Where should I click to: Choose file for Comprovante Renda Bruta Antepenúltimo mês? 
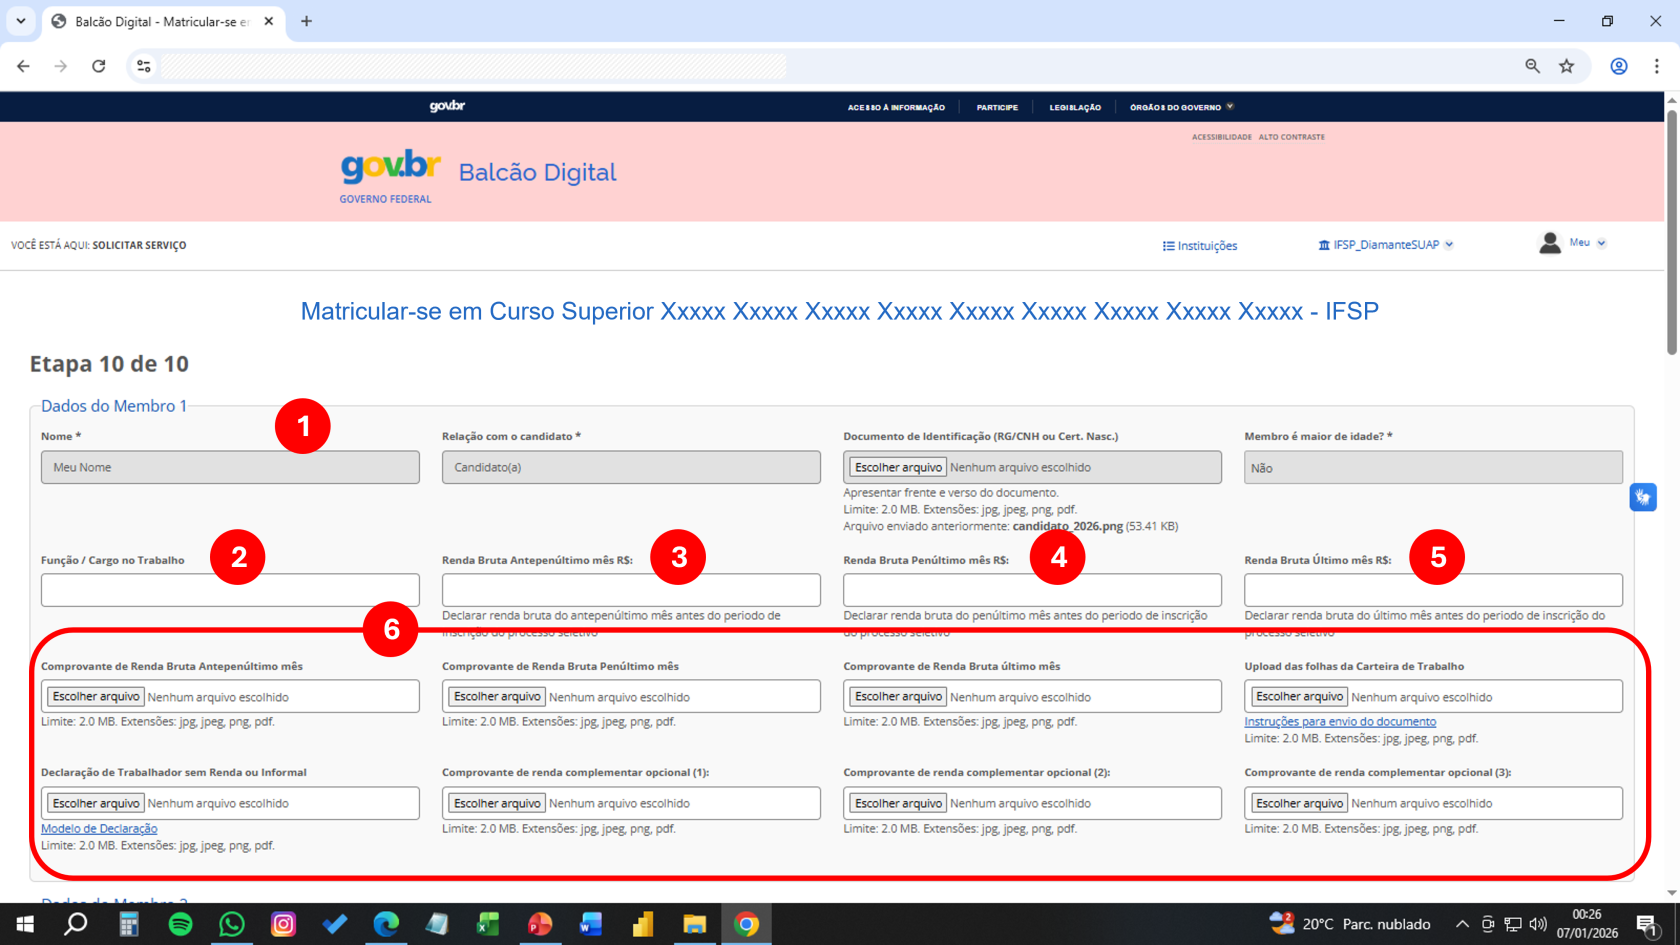(96, 697)
